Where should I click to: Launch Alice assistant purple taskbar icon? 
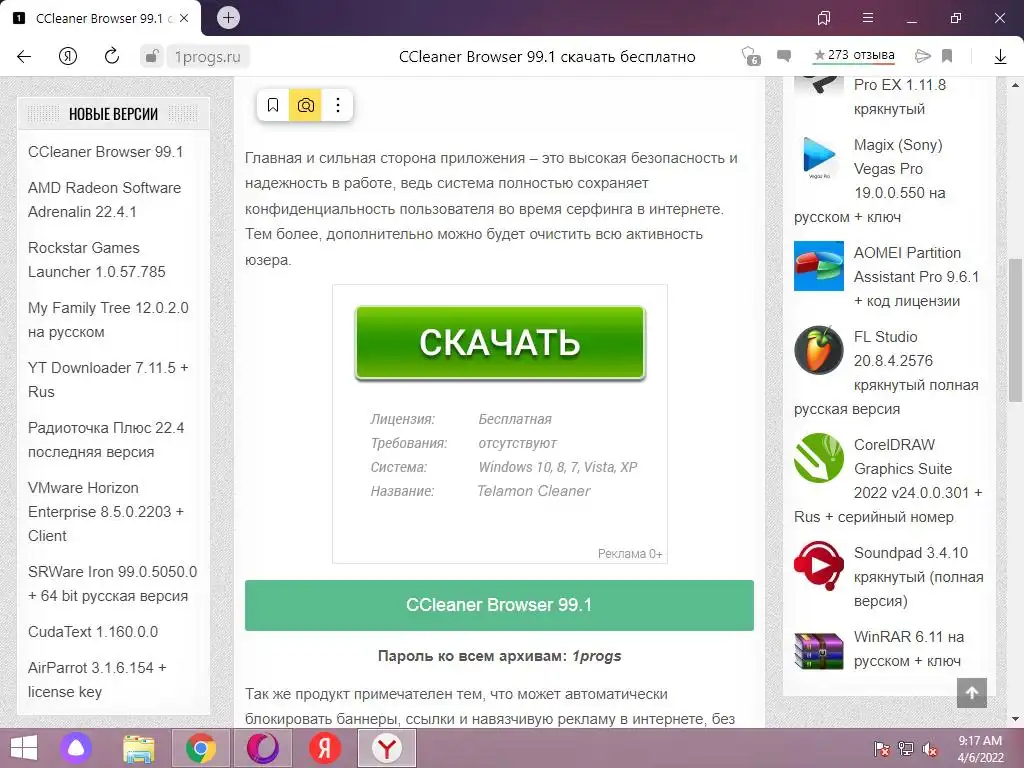tap(76, 748)
